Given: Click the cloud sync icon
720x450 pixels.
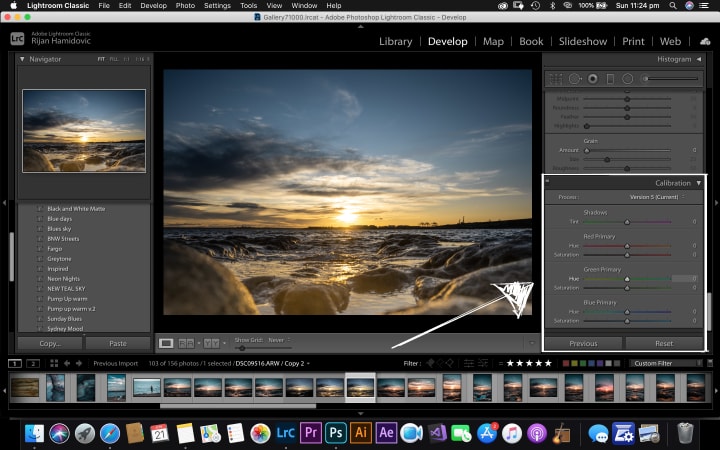Looking at the screenshot, I should 705,41.
